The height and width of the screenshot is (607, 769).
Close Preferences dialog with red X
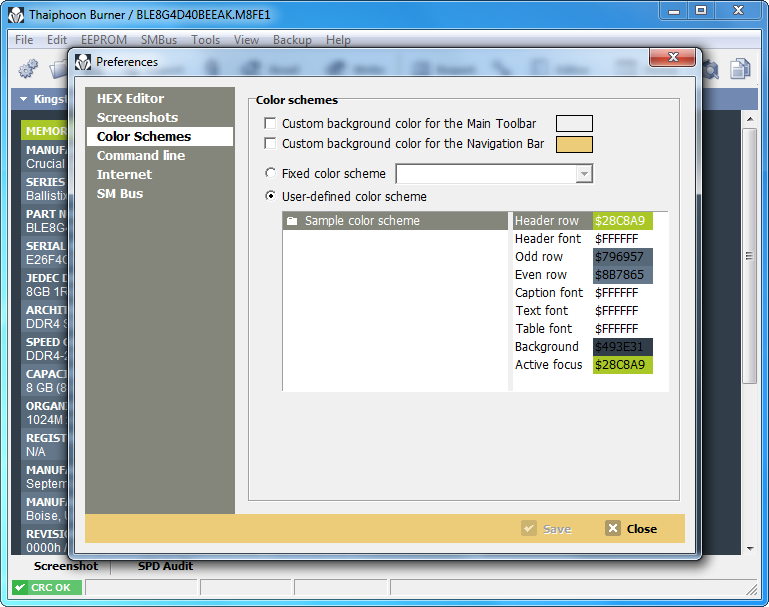point(672,57)
